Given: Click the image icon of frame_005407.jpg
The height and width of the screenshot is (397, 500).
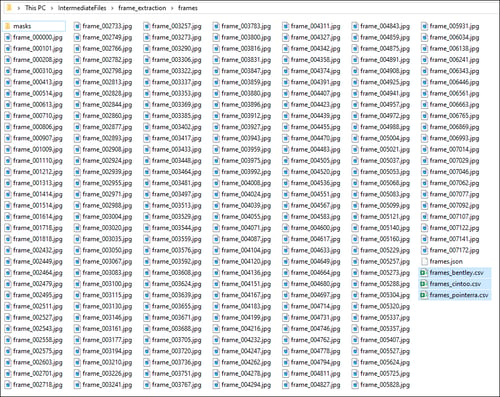Looking at the screenshot, I should [355, 340].
